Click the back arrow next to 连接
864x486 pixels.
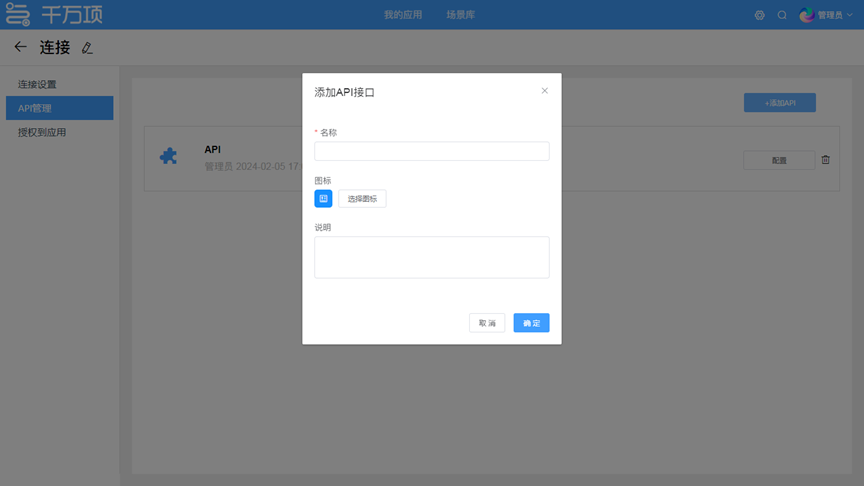click(20, 47)
